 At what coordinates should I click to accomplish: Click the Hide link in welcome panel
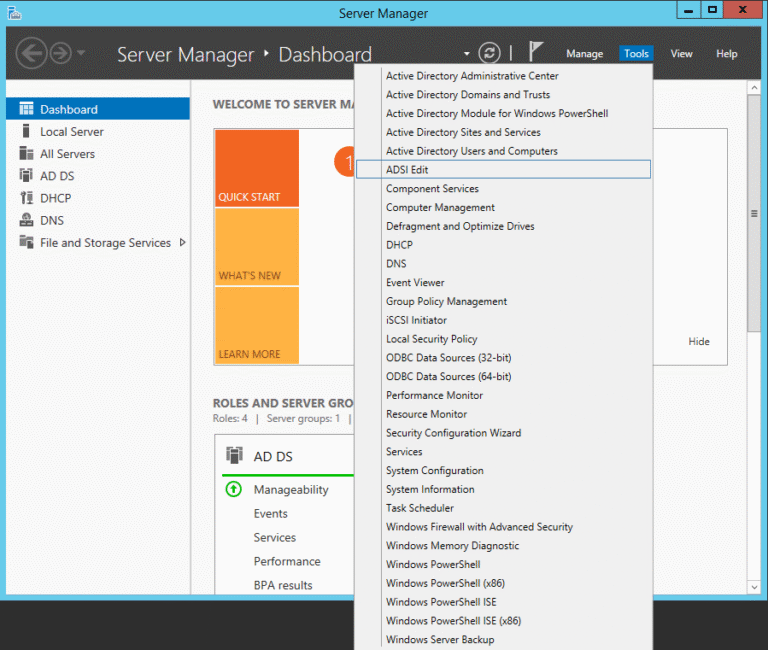[x=699, y=342]
